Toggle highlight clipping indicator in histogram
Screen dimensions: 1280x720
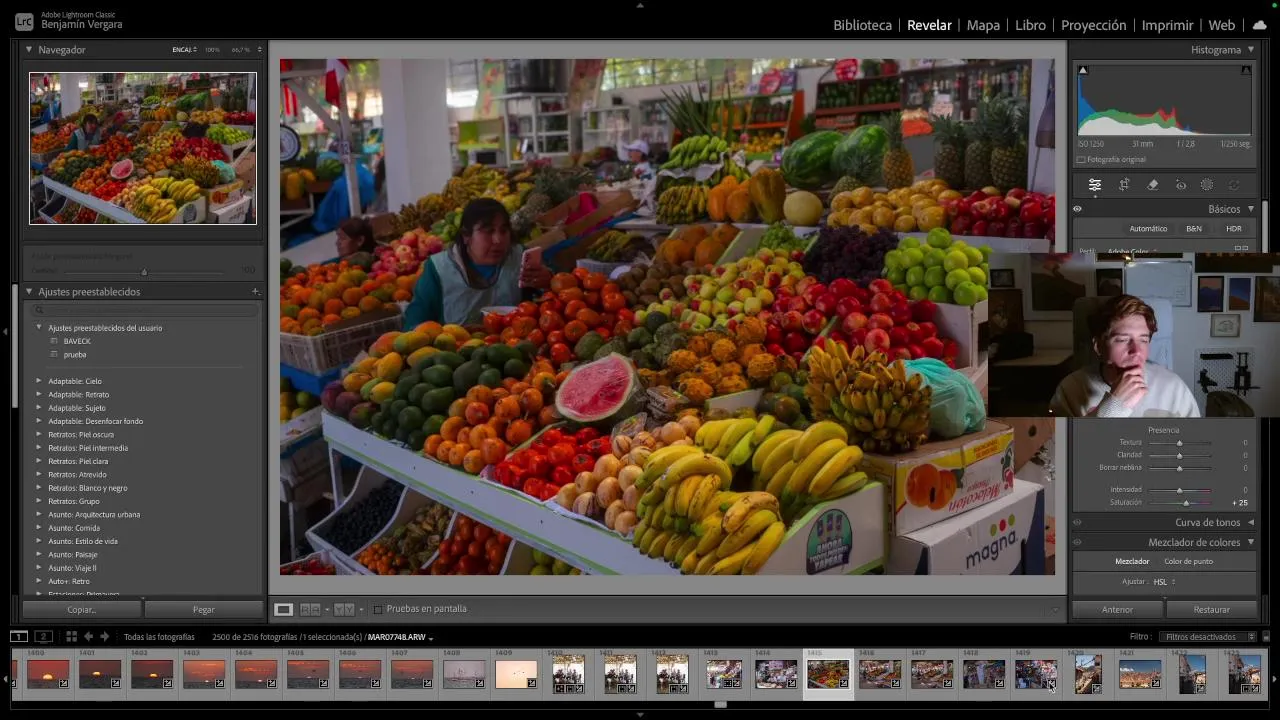click(1246, 70)
